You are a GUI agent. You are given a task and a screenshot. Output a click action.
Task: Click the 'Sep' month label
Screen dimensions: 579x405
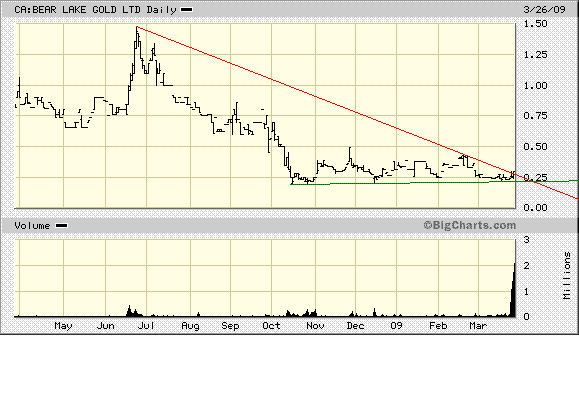tap(230, 326)
